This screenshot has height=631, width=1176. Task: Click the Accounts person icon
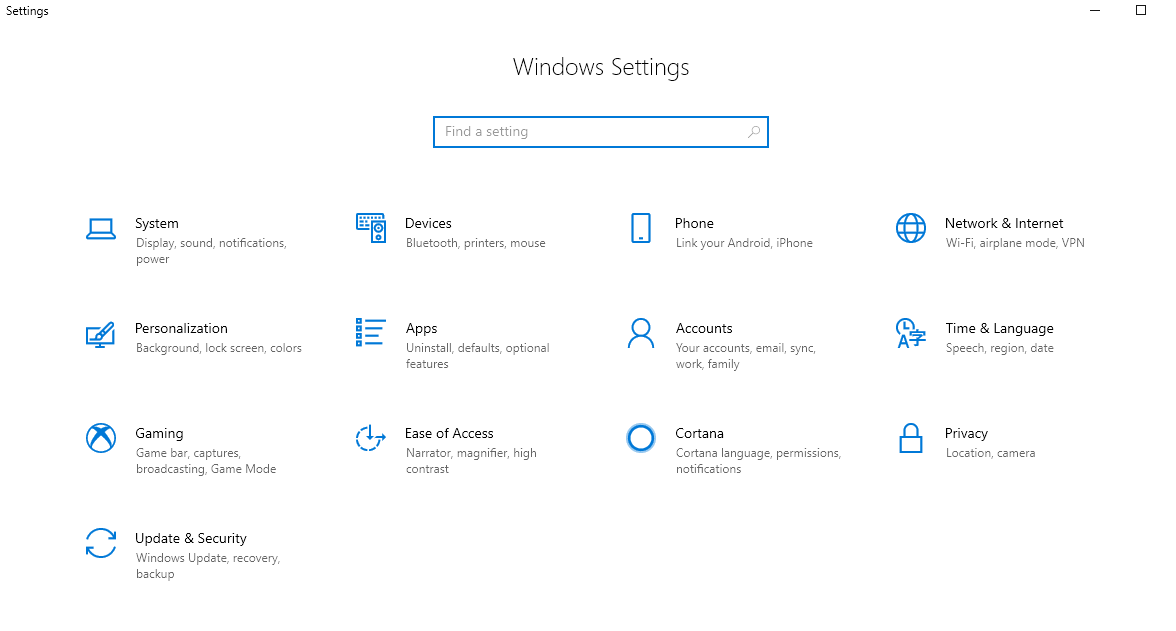640,333
